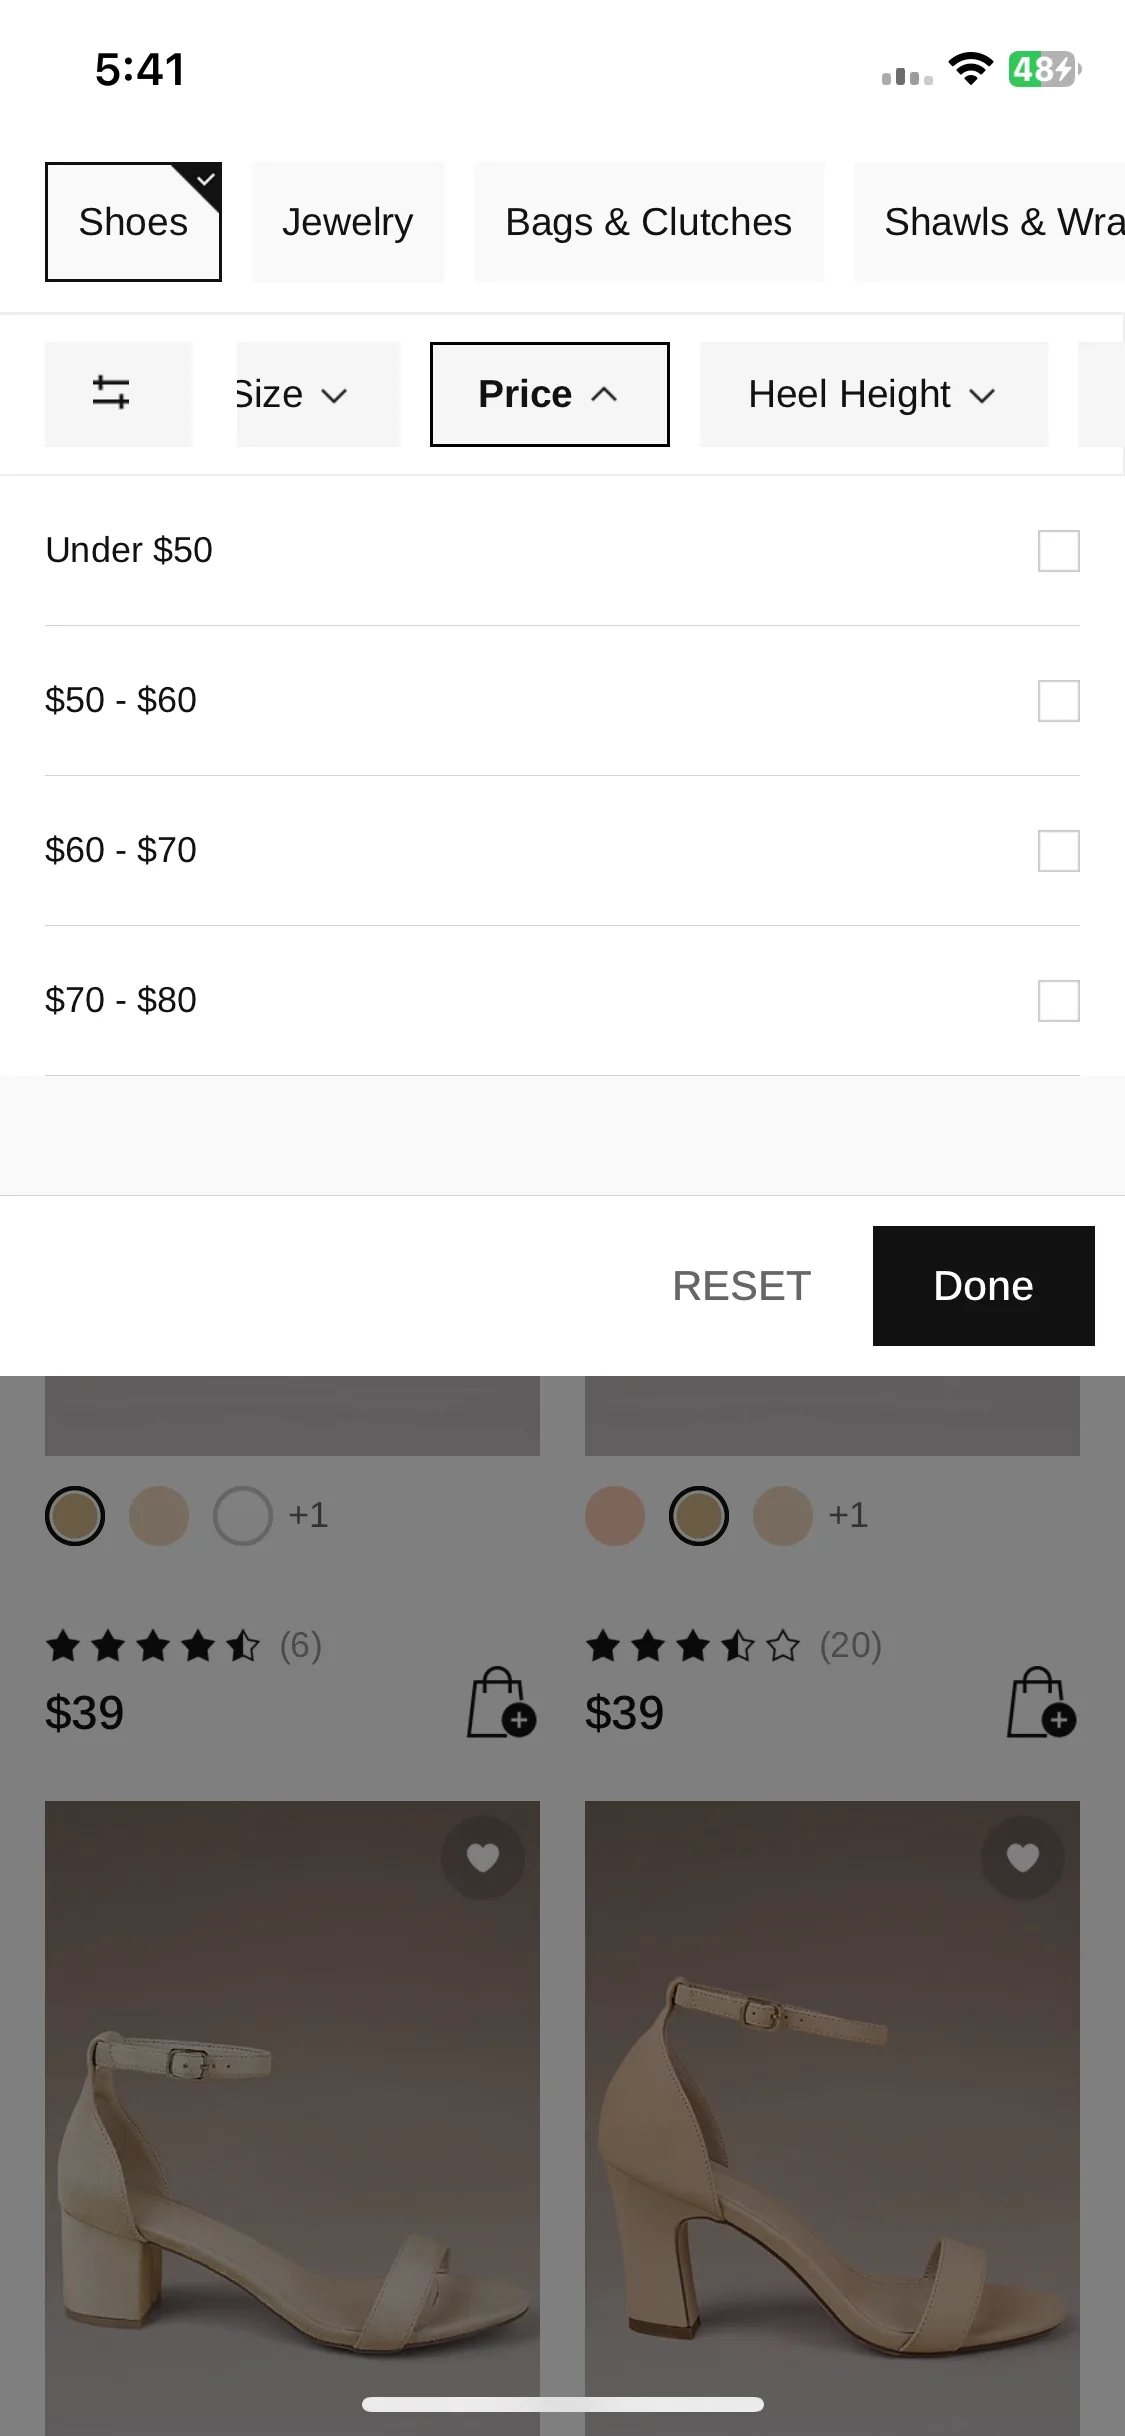Check the Under $50 price box
Screen dimensions: 1125x2436
tap(1059, 551)
